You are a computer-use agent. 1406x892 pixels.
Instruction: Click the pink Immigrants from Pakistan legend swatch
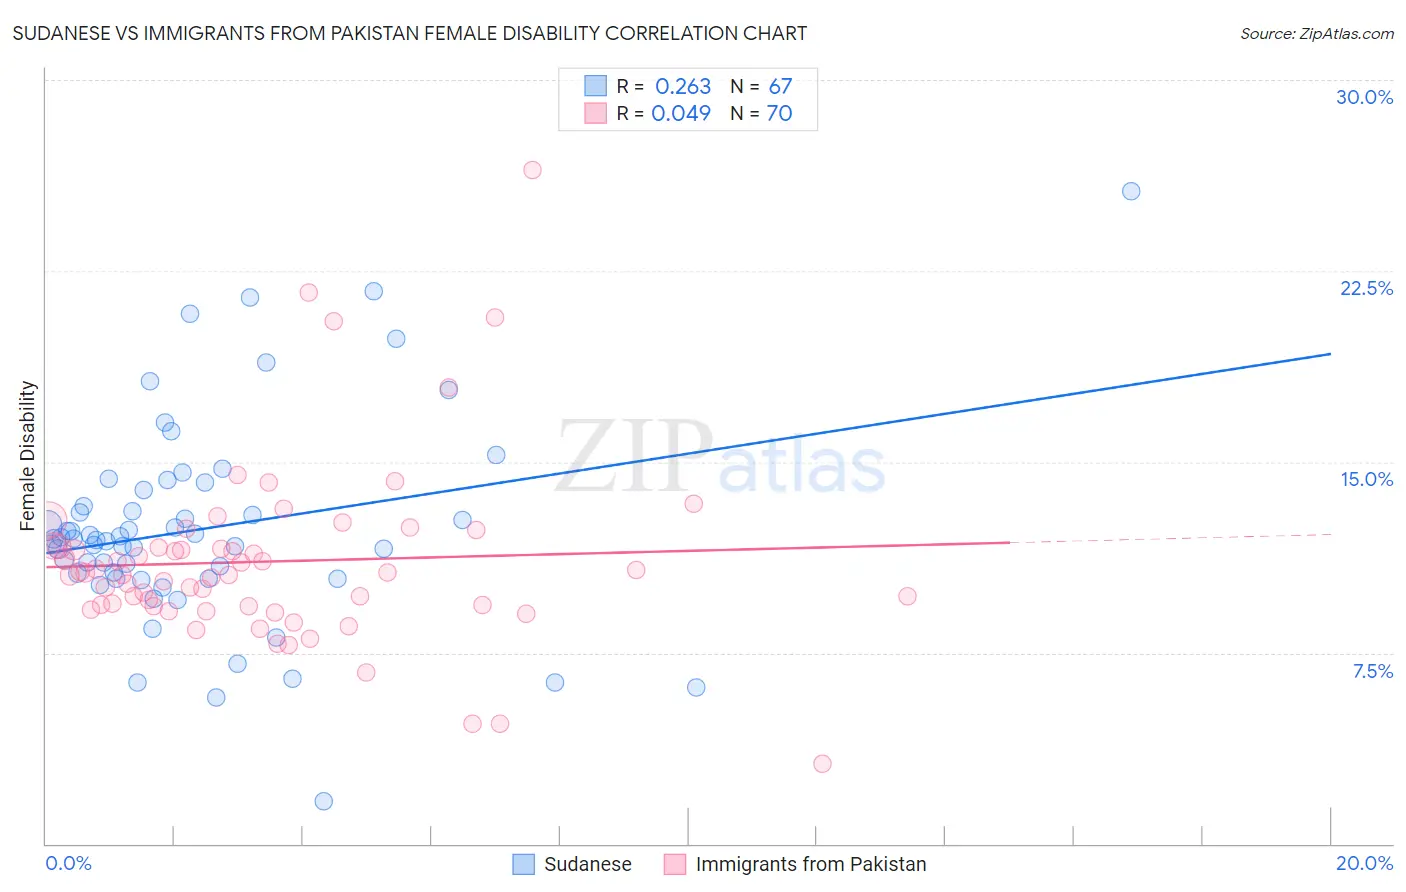675,864
